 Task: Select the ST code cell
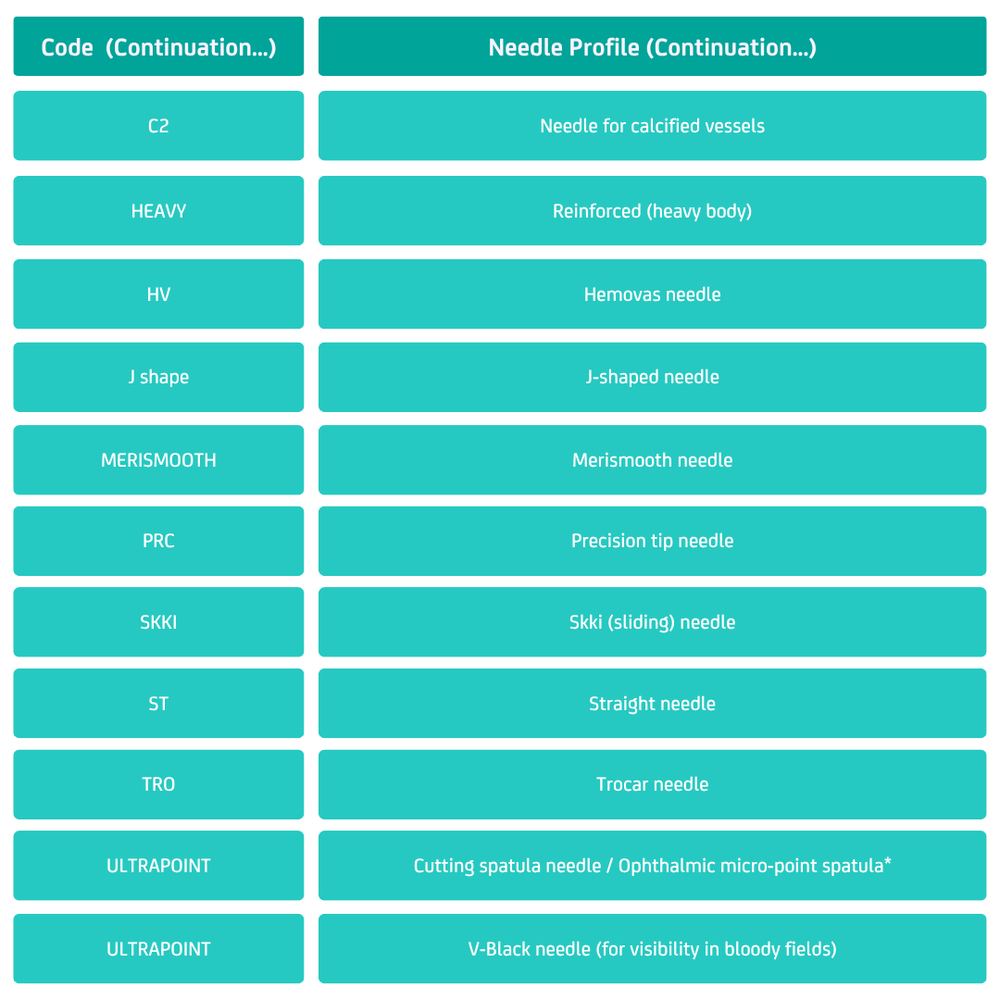click(158, 703)
